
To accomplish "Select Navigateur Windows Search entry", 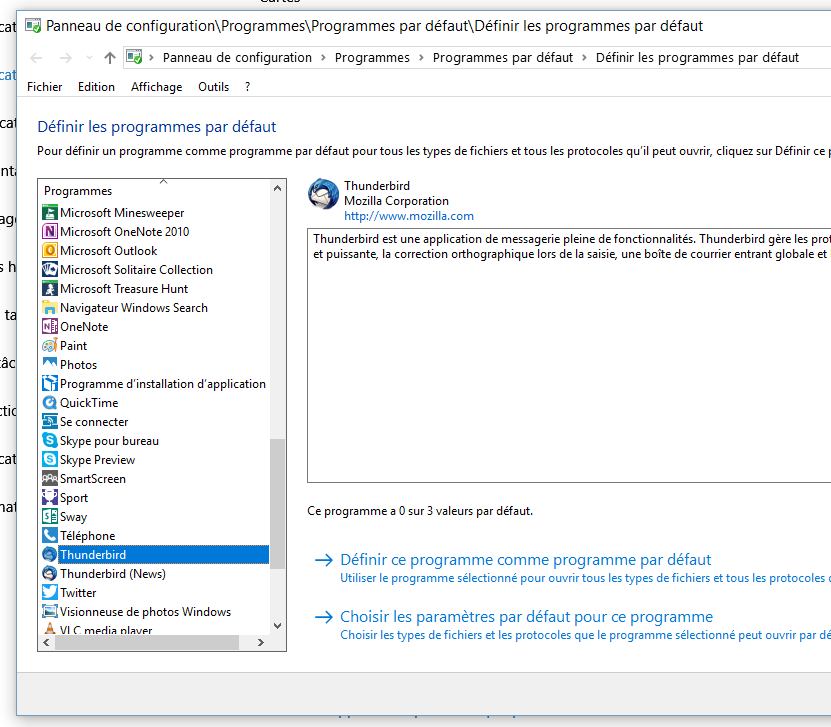I will (134, 308).
